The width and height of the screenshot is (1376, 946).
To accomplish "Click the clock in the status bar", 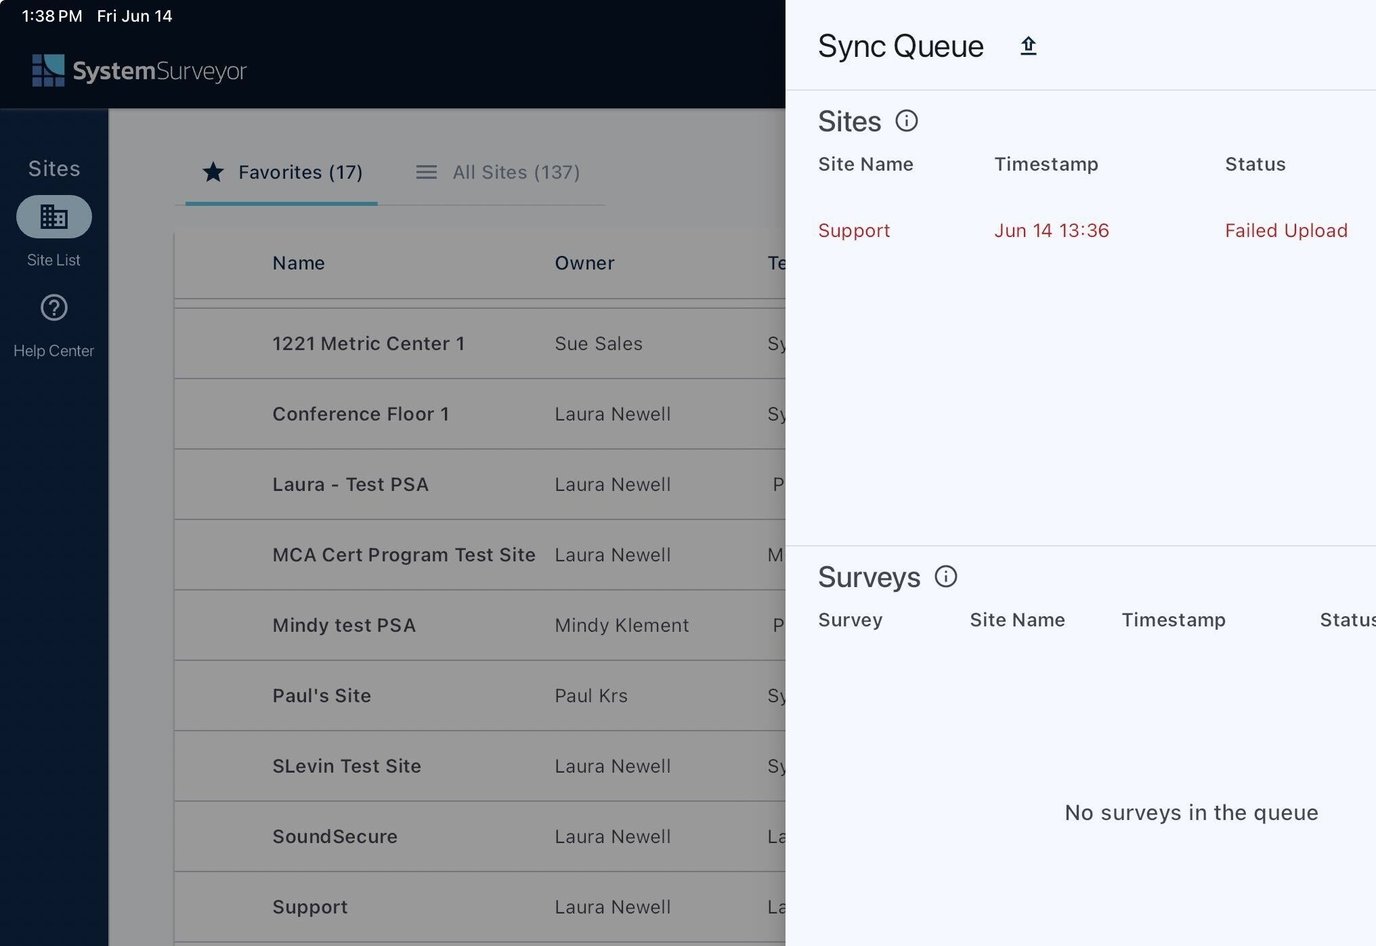I will click(x=51, y=15).
